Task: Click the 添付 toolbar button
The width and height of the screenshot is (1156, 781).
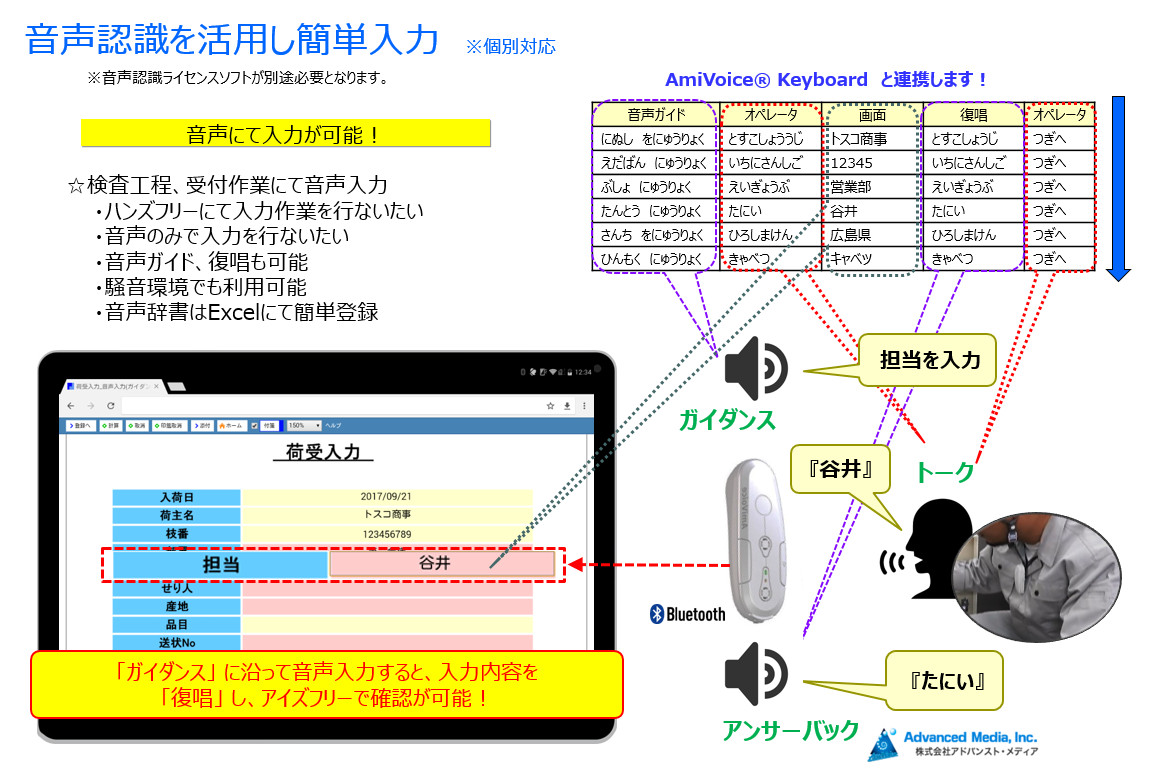Action: tap(202, 426)
